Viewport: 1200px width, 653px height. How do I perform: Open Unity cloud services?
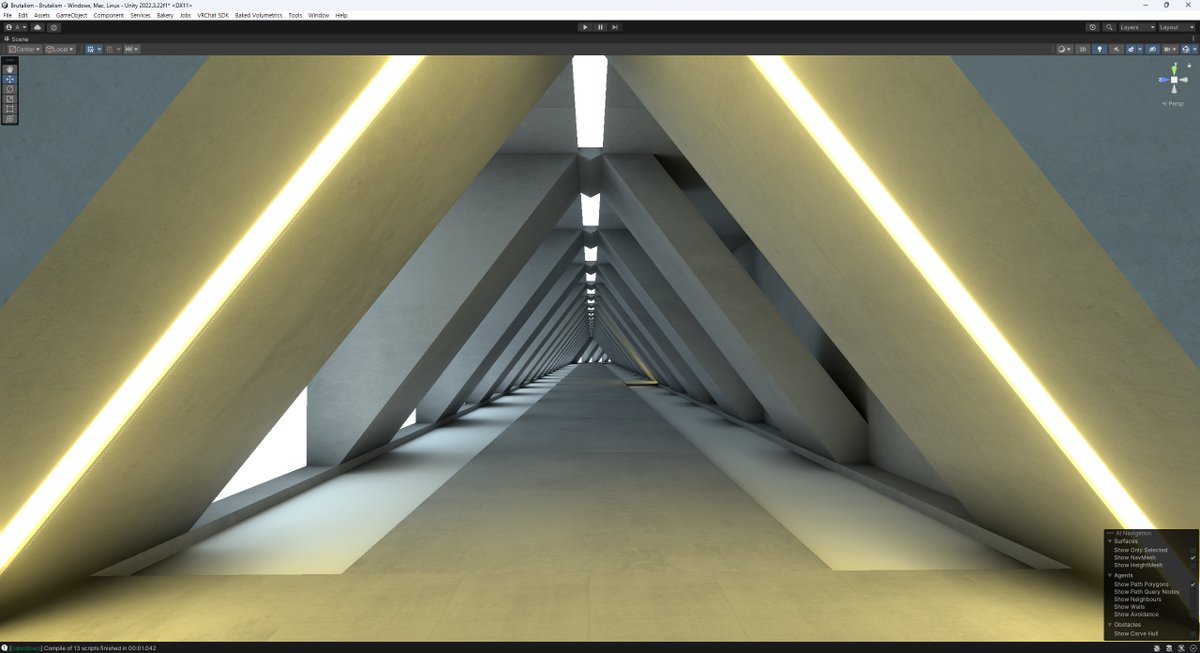click(x=38, y=27)
